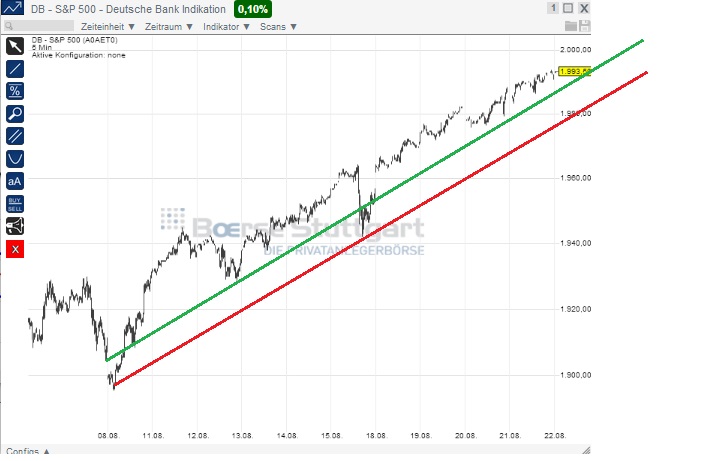Click the 1.940,00 price axis label
Screen dimensions: 703x461
click(x=576, y=244)
